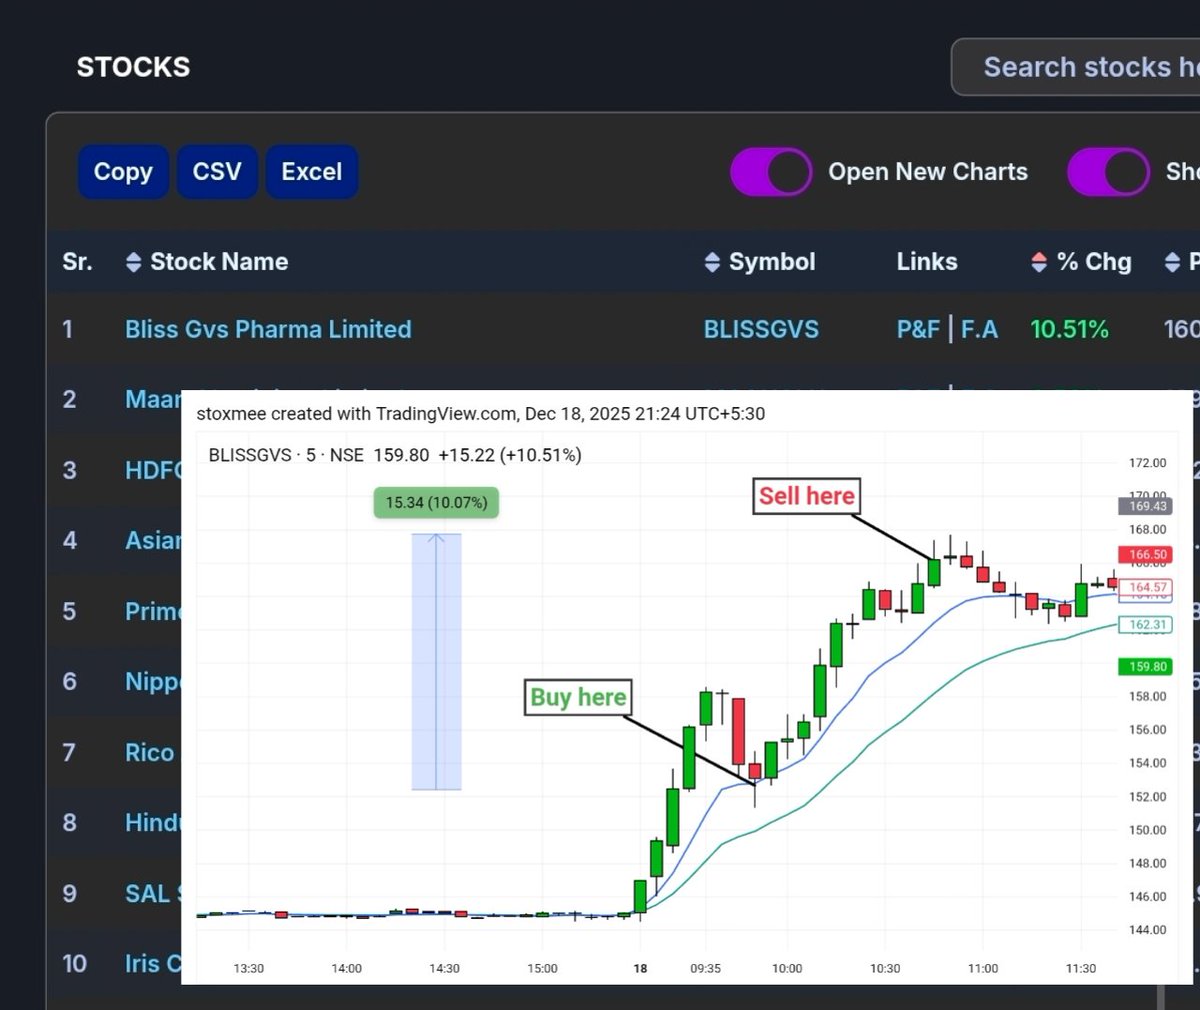The image size is (1200, 1010).
Task: Open P&F chart for BLISSGVS
Action: click(918, 328)
